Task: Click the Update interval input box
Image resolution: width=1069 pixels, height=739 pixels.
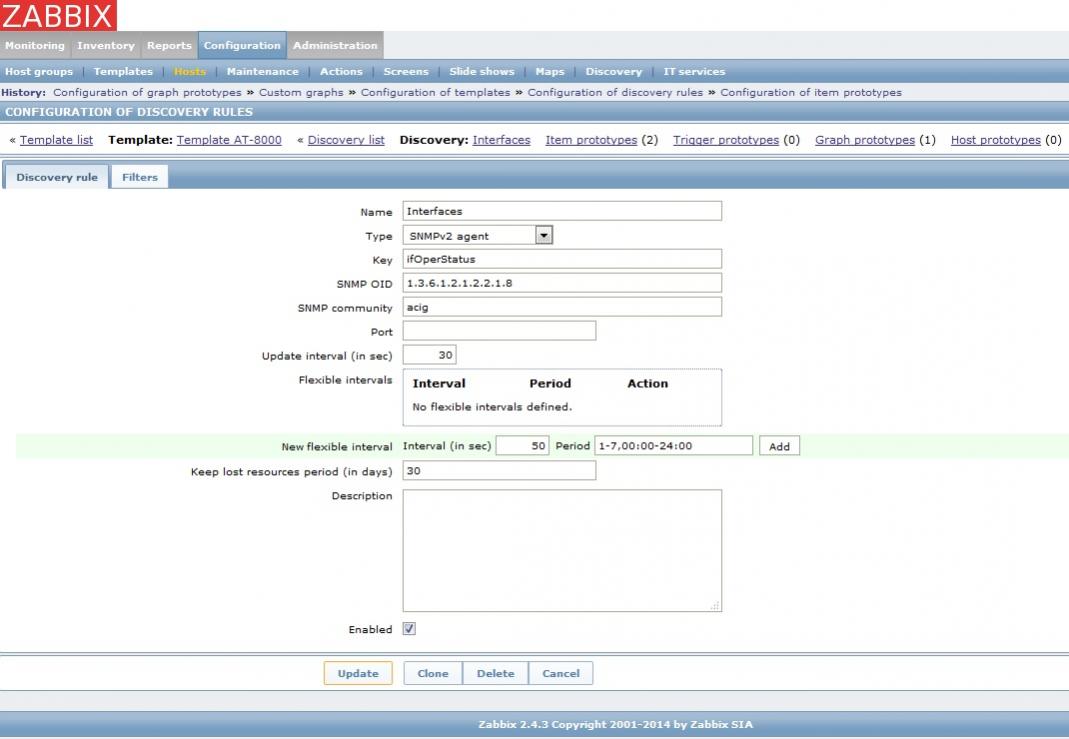Action: click(430, 355)
